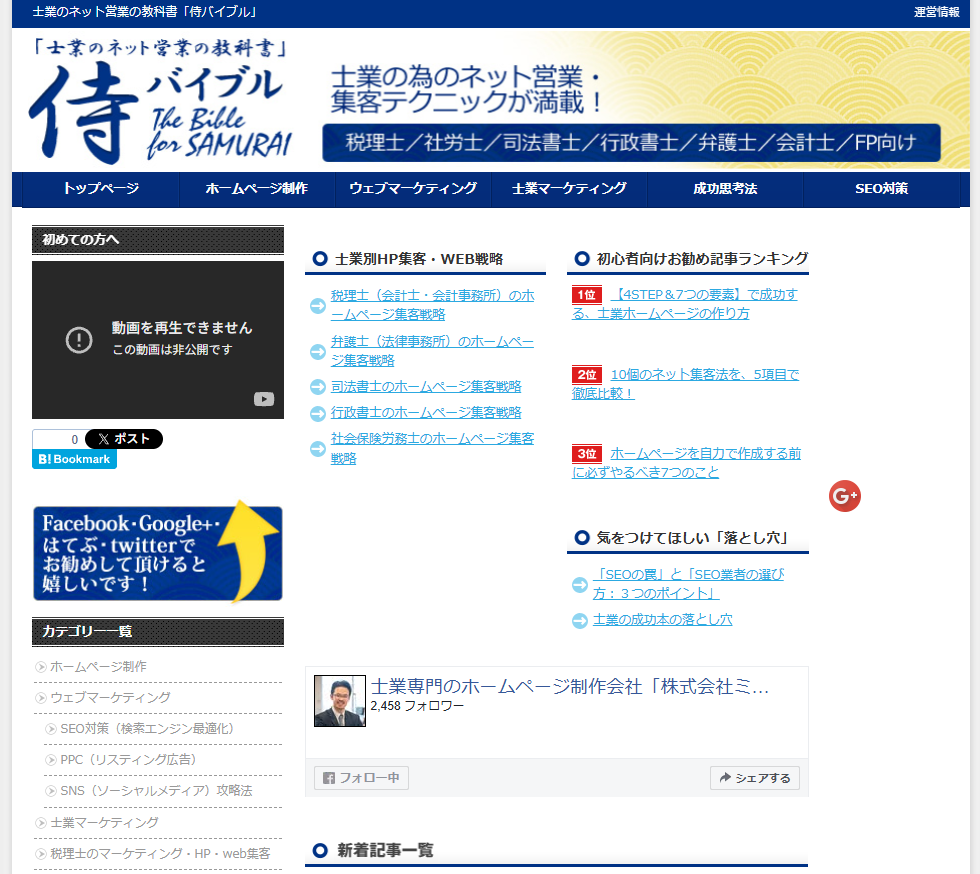This screenshot has width=980, height=874.
Task: Click arrow icon beside 社会保険労務士 link
Action: coord(318,450)
